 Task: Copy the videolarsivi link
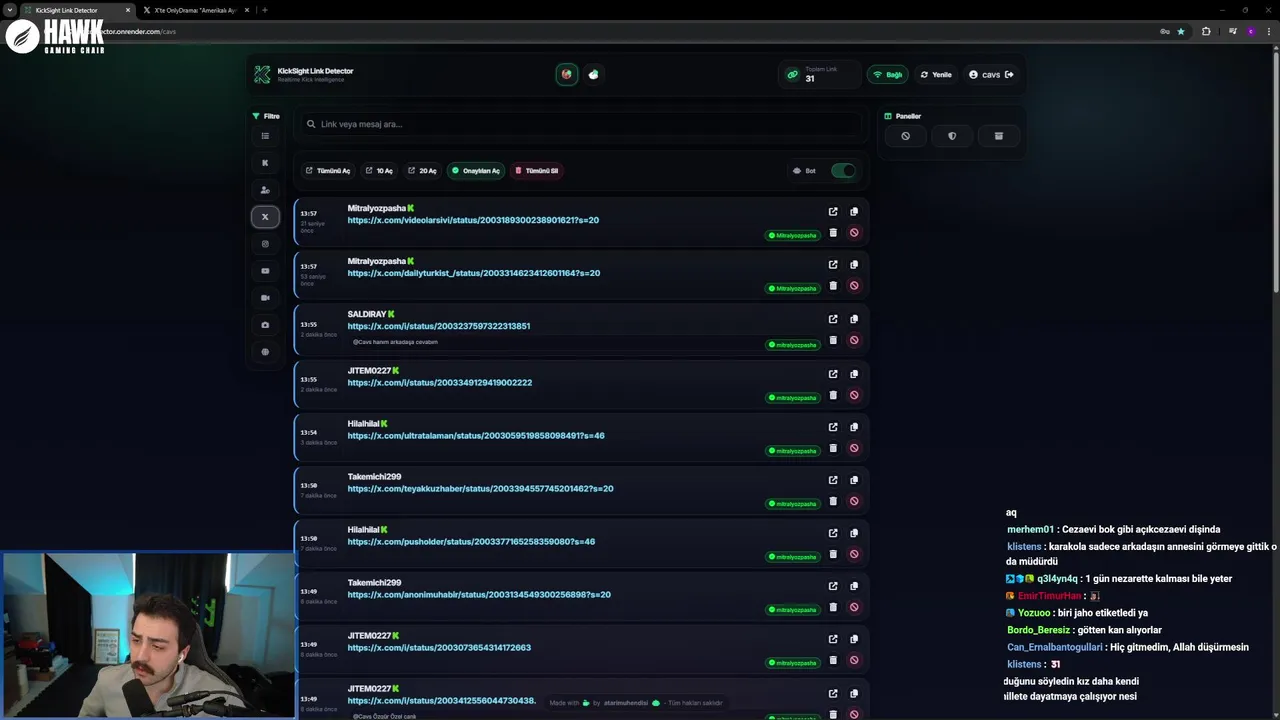tap(854, 212)
